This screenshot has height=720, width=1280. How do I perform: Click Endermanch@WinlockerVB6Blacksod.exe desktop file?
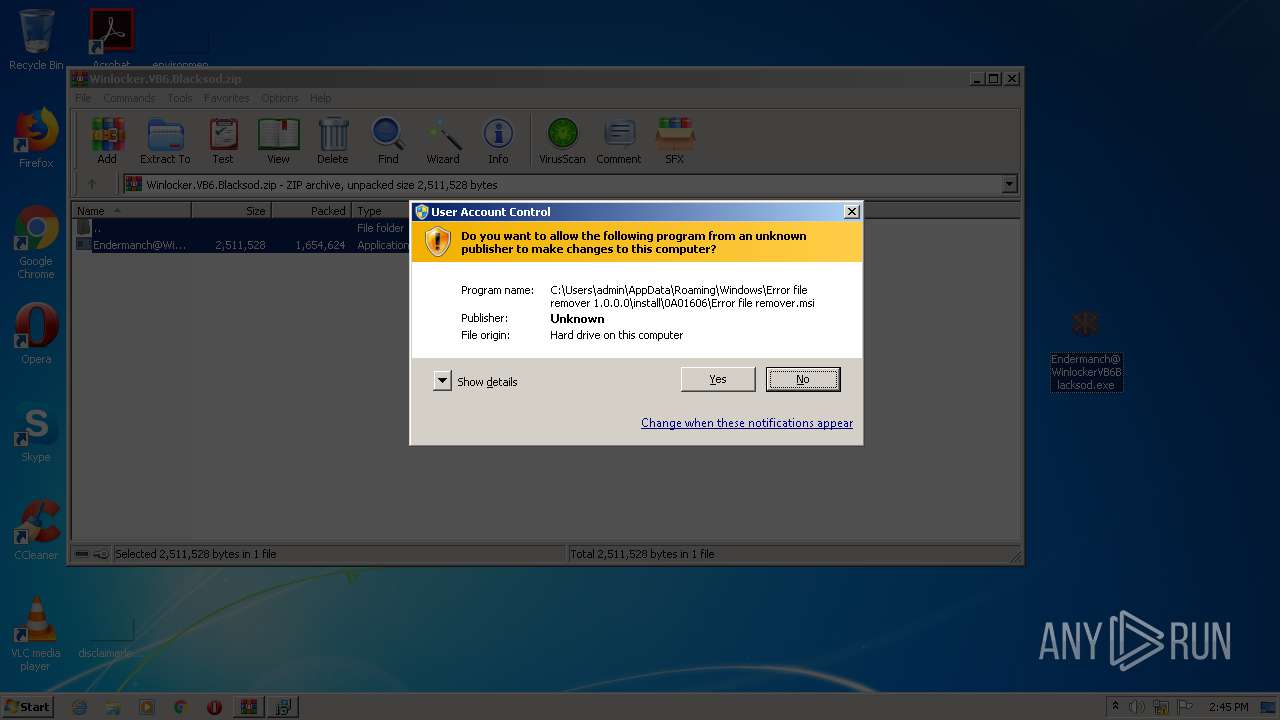[x=1086, y=350]
